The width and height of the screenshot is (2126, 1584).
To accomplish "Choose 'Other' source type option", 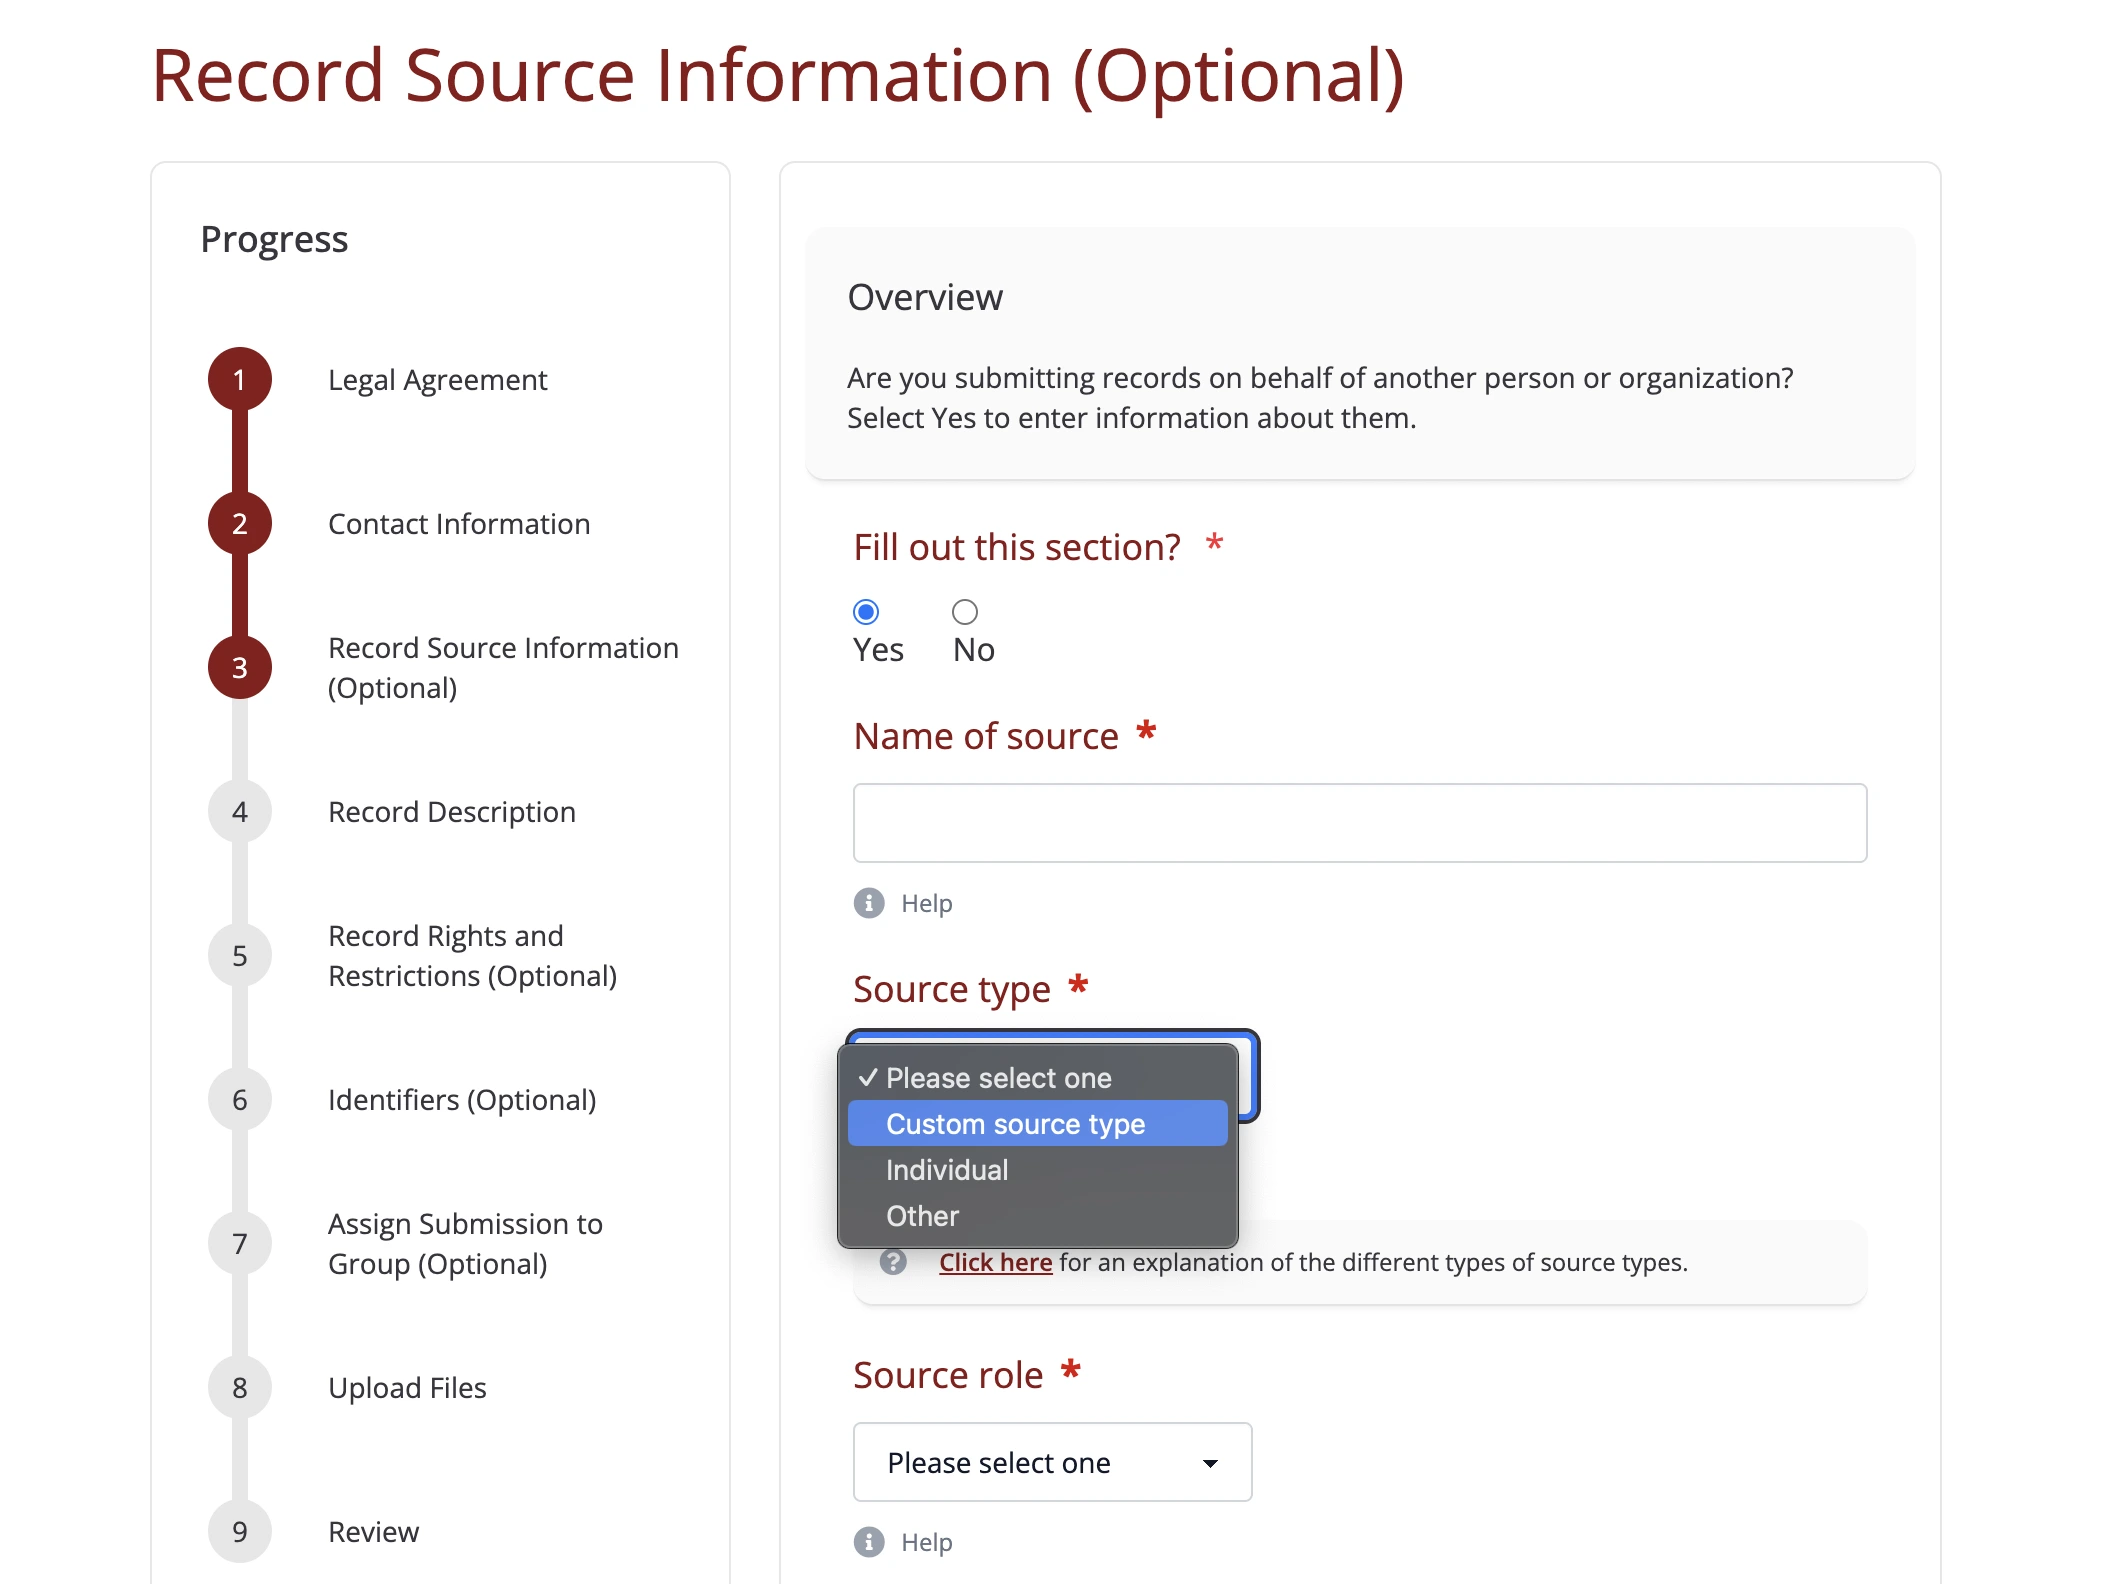I will [1037, 1216].
